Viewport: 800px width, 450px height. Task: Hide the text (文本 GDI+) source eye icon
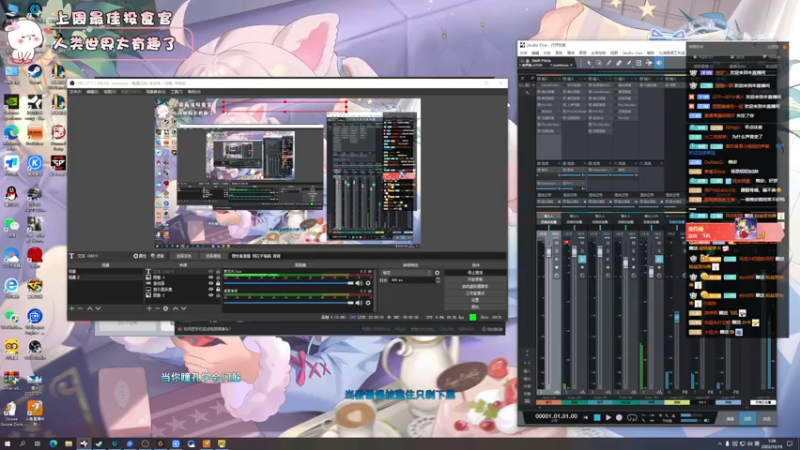pos(211,271)
